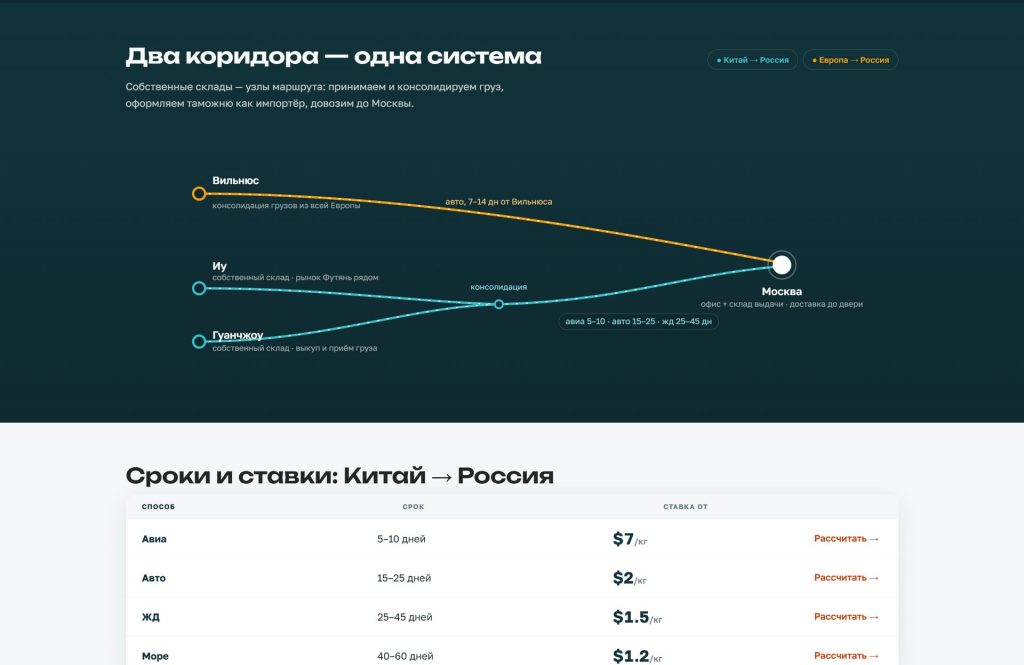Click the $2/кг rate value
The image size is (1024, 665).
(x=630, y=578)
